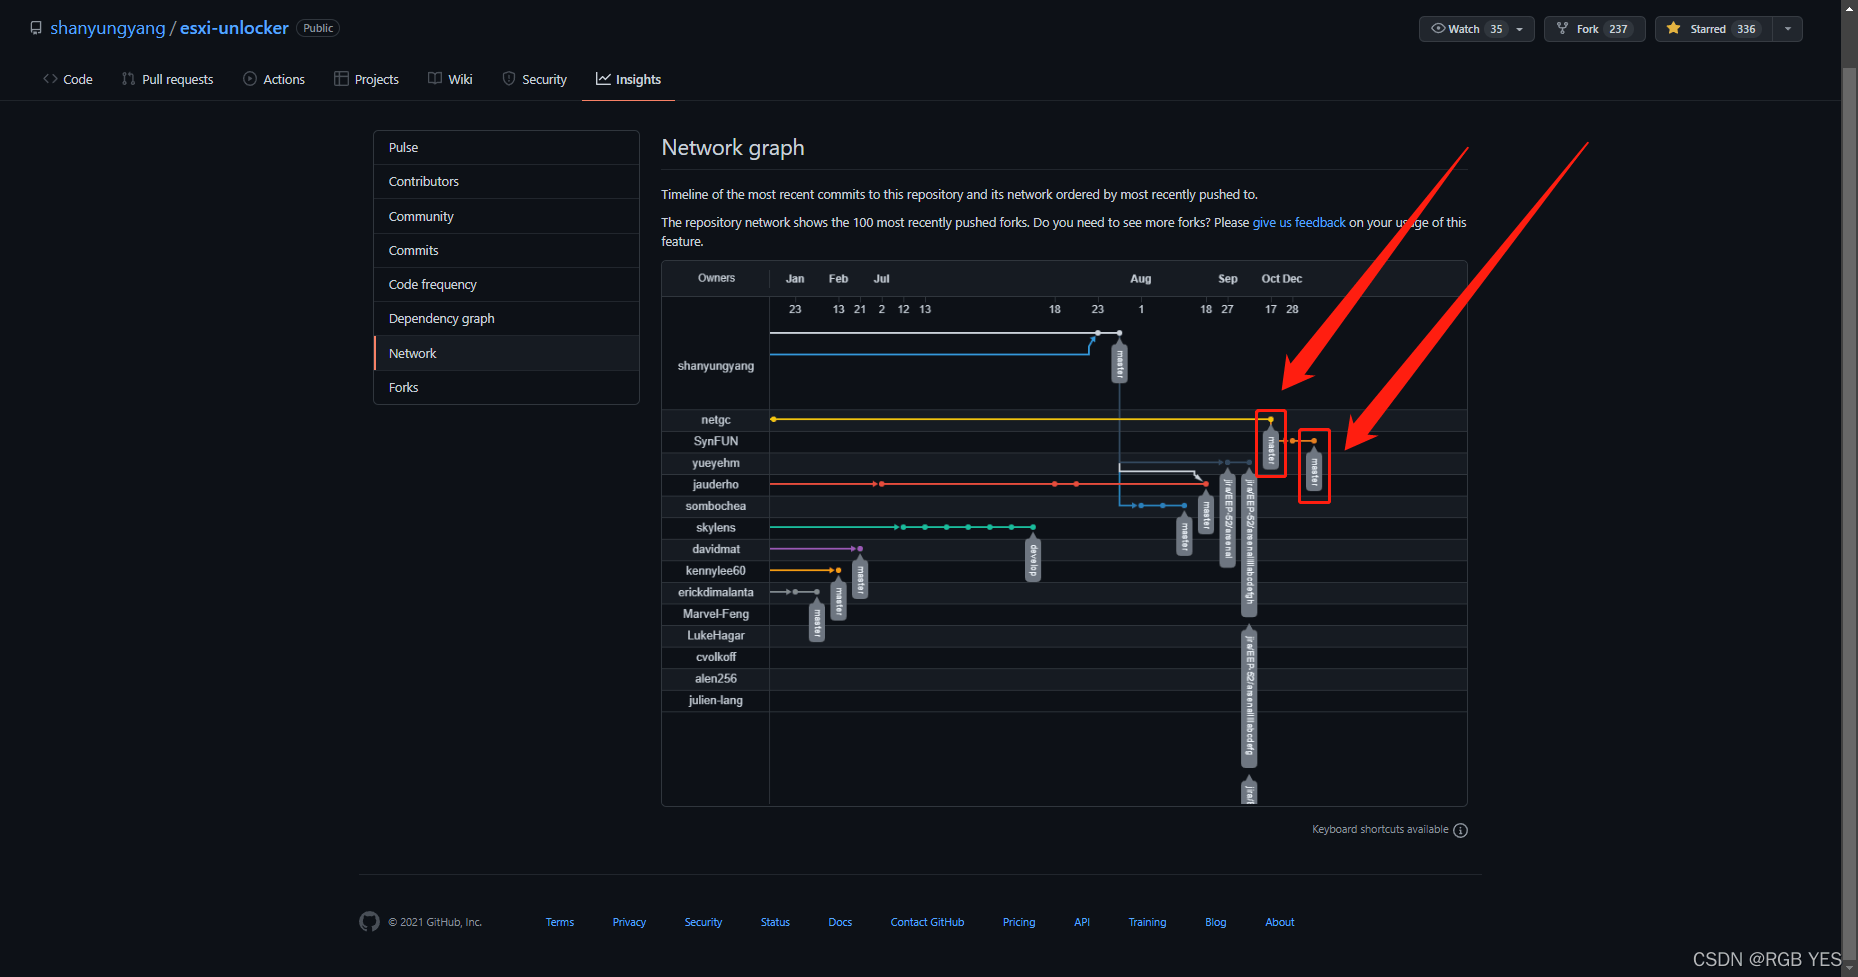Image resolution: width=1858 pixels, height=977 pixels.
Task: Click owner erickdimalanta in the graph
Action: (716, 592)
